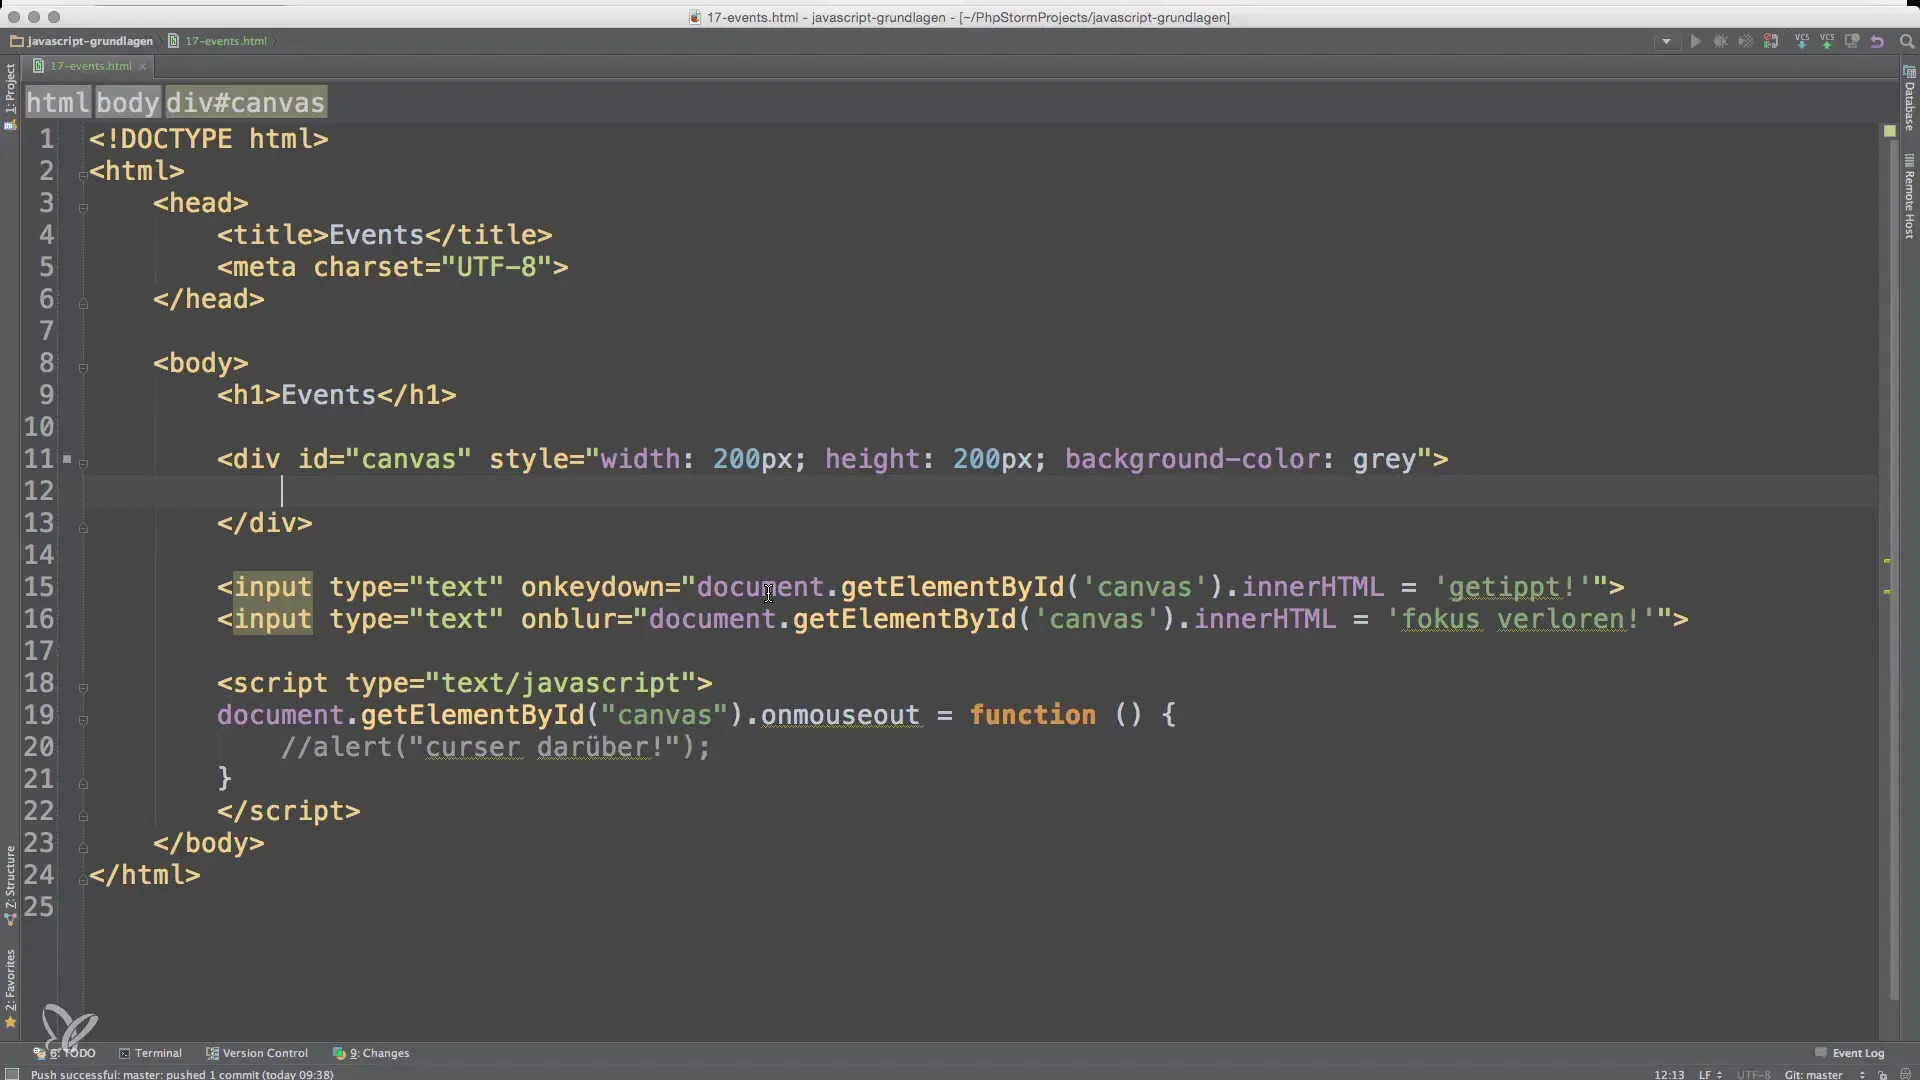The height and width of the screenshot is (1080, 1920).
Task: Open the Changes tool window
Action: pyautogui.click(x=371, y=1053)
